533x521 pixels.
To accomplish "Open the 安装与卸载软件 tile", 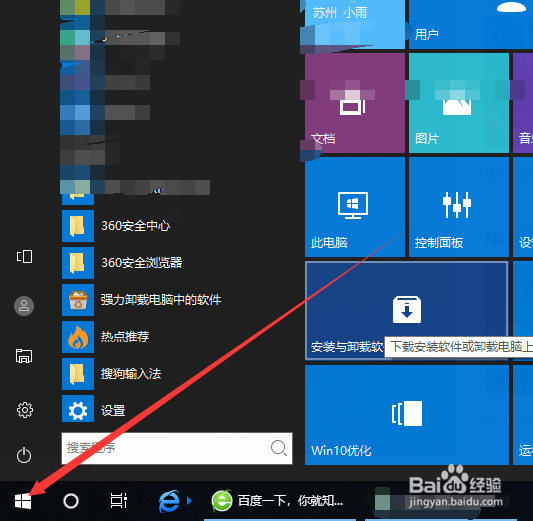I will pyautogui.click(x=407, y=311).
